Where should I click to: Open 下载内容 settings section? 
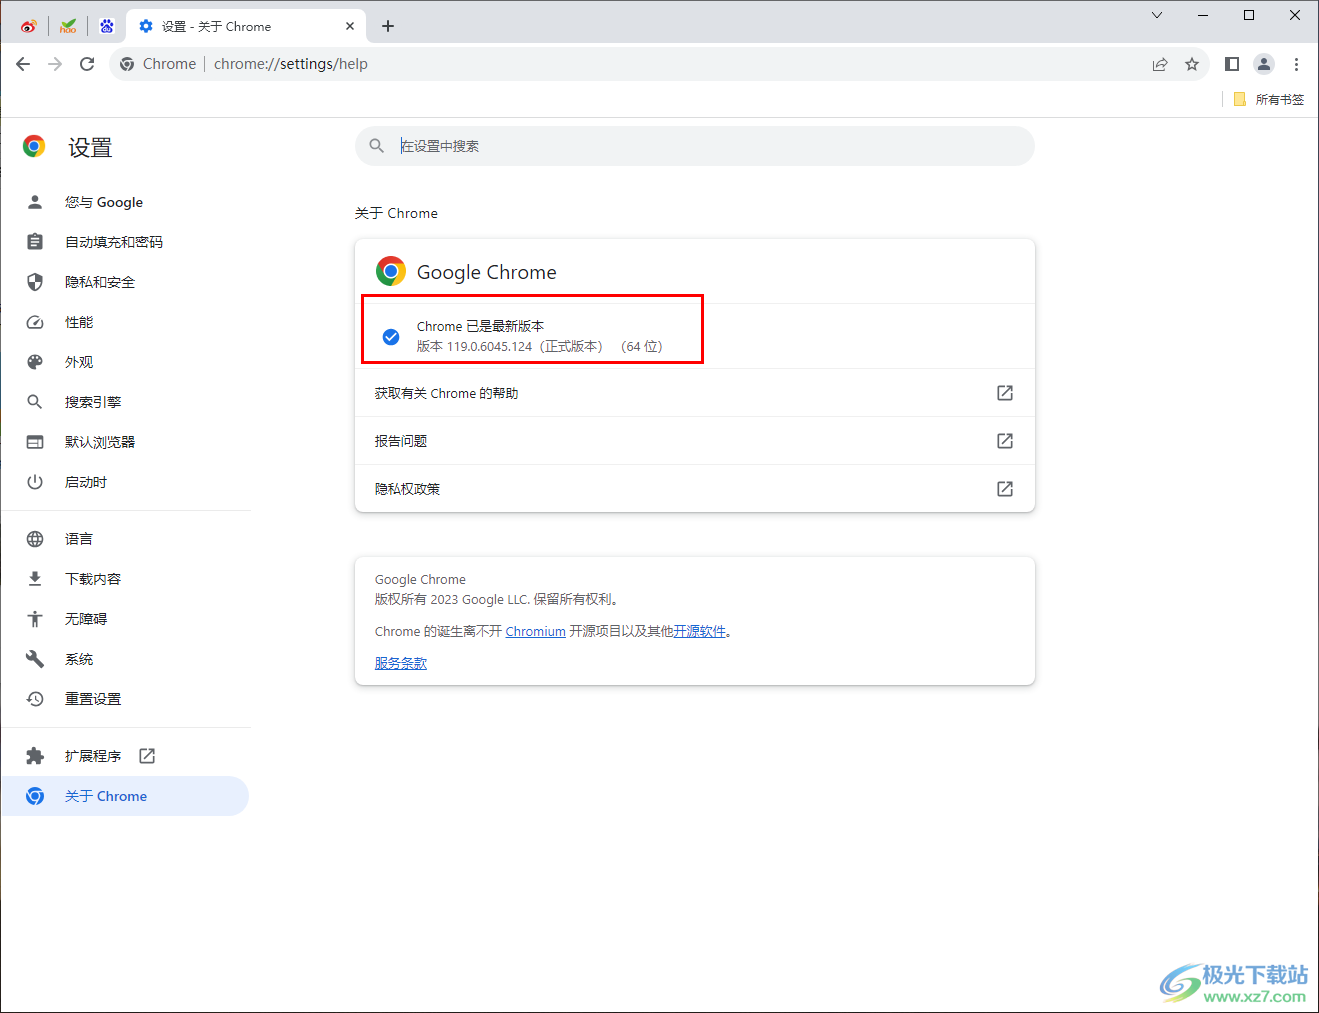coord(125,579)
